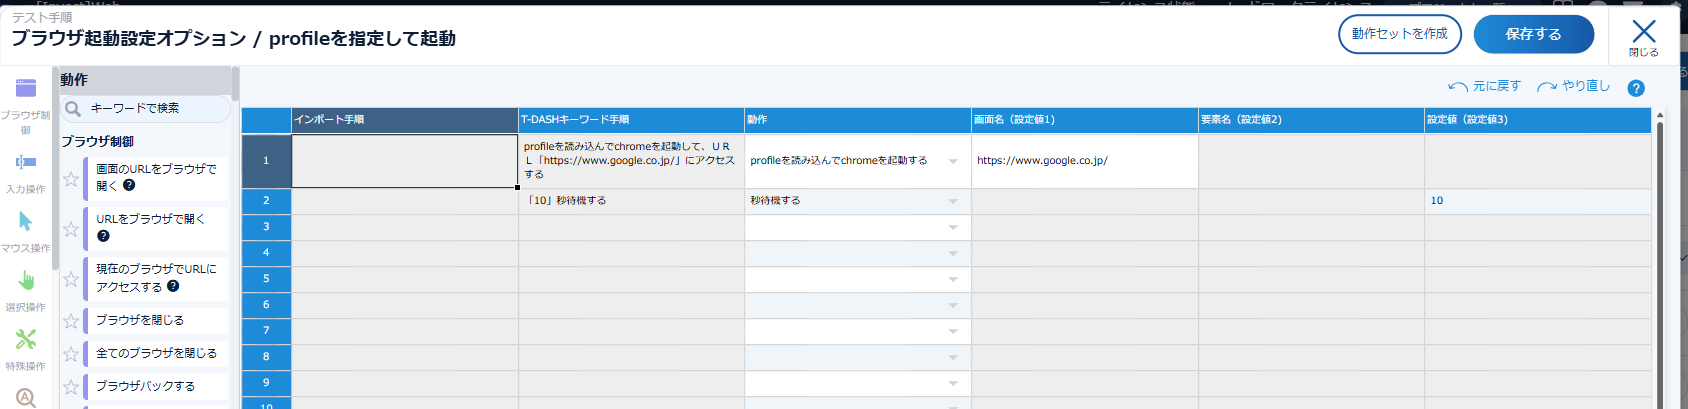Click ブラウザ制御 section heading in list

point(97,142)
